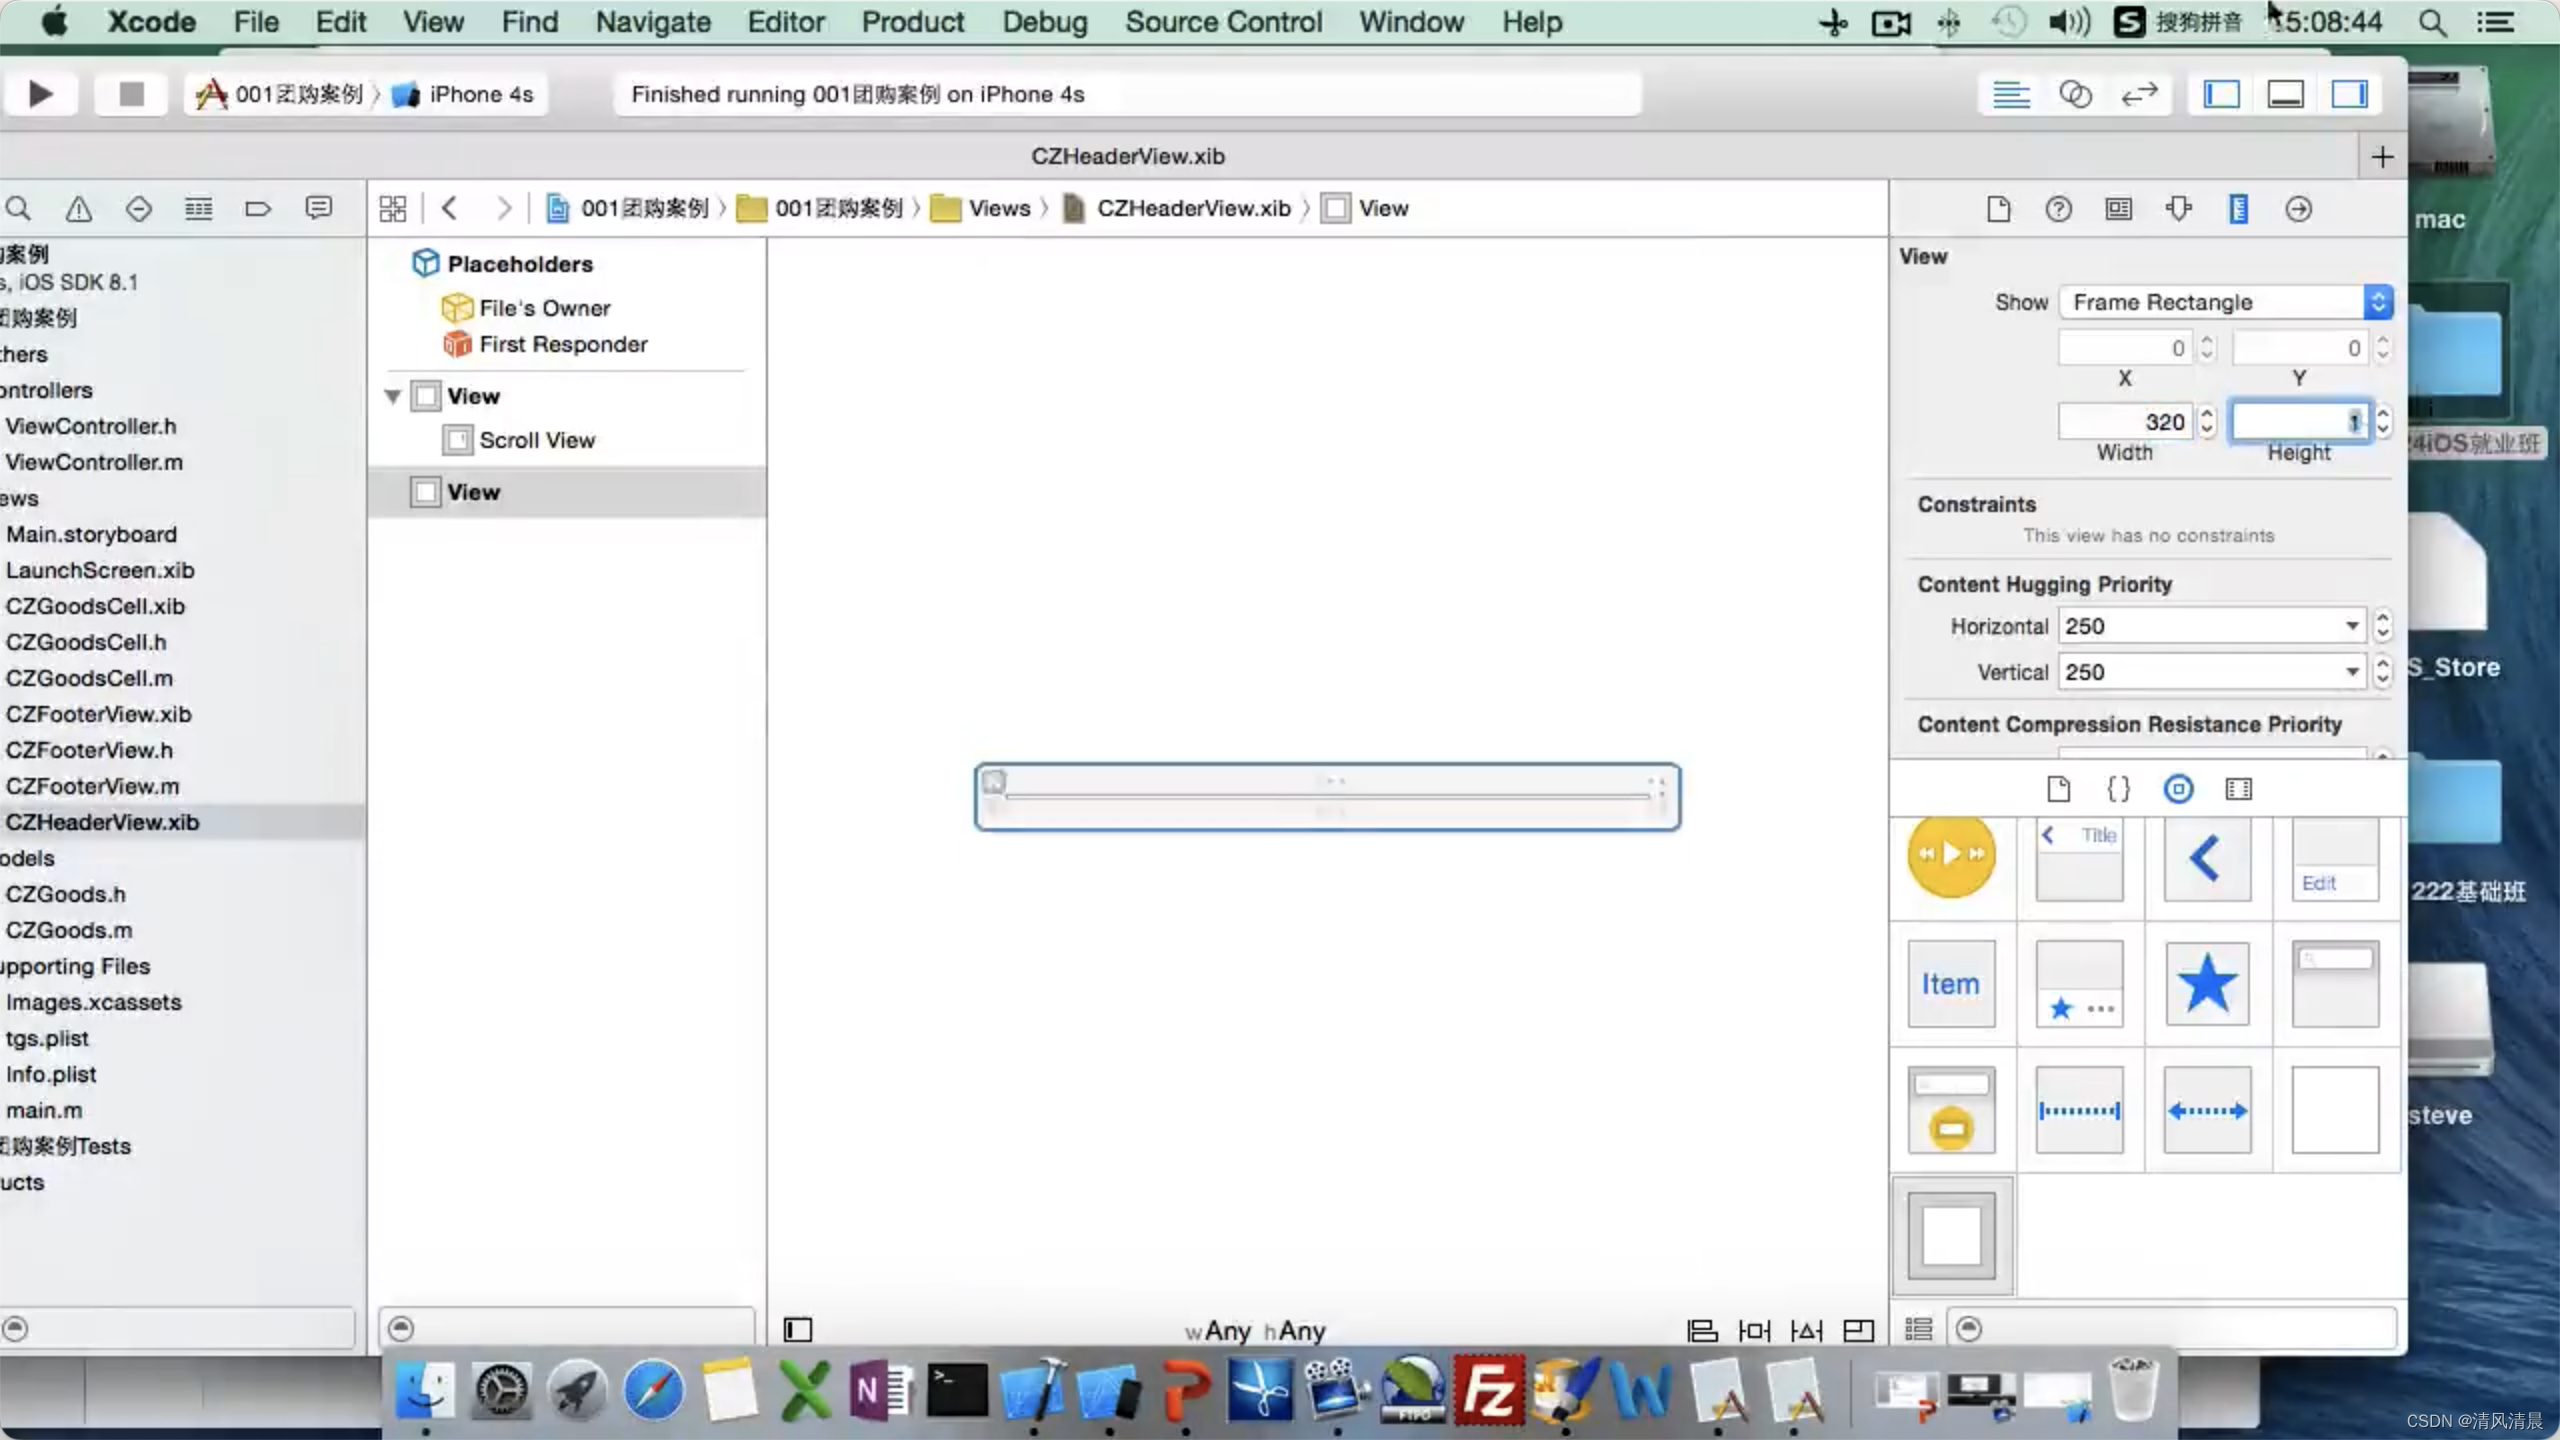Viewport: 2560px width, 1440px height.
Task: Click the Navigator menu bar item
Action: (652, 21)
